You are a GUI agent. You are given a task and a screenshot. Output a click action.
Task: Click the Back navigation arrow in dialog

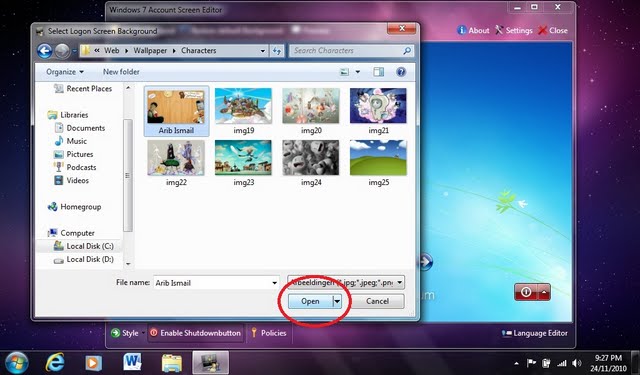[x=44, y=51]
